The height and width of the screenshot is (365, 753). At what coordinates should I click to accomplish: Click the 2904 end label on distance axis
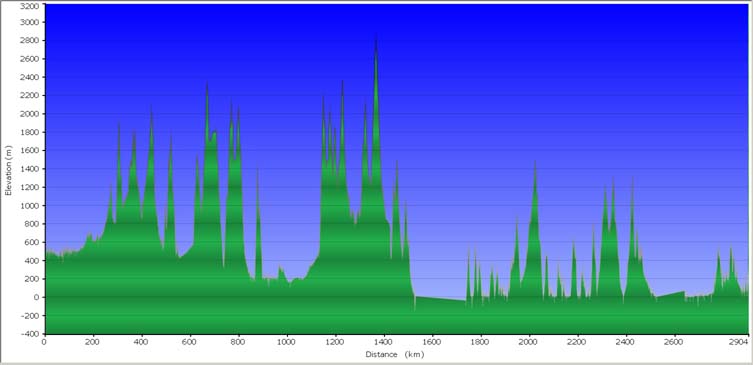(x=739, y=342)
